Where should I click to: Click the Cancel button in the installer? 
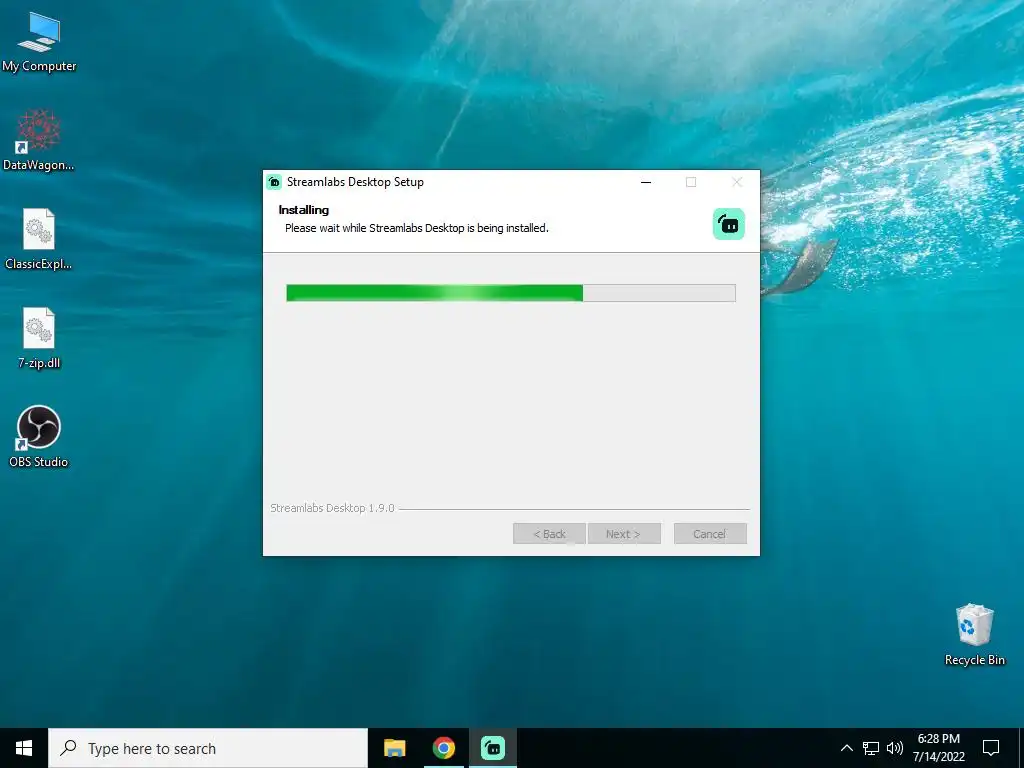710,534
